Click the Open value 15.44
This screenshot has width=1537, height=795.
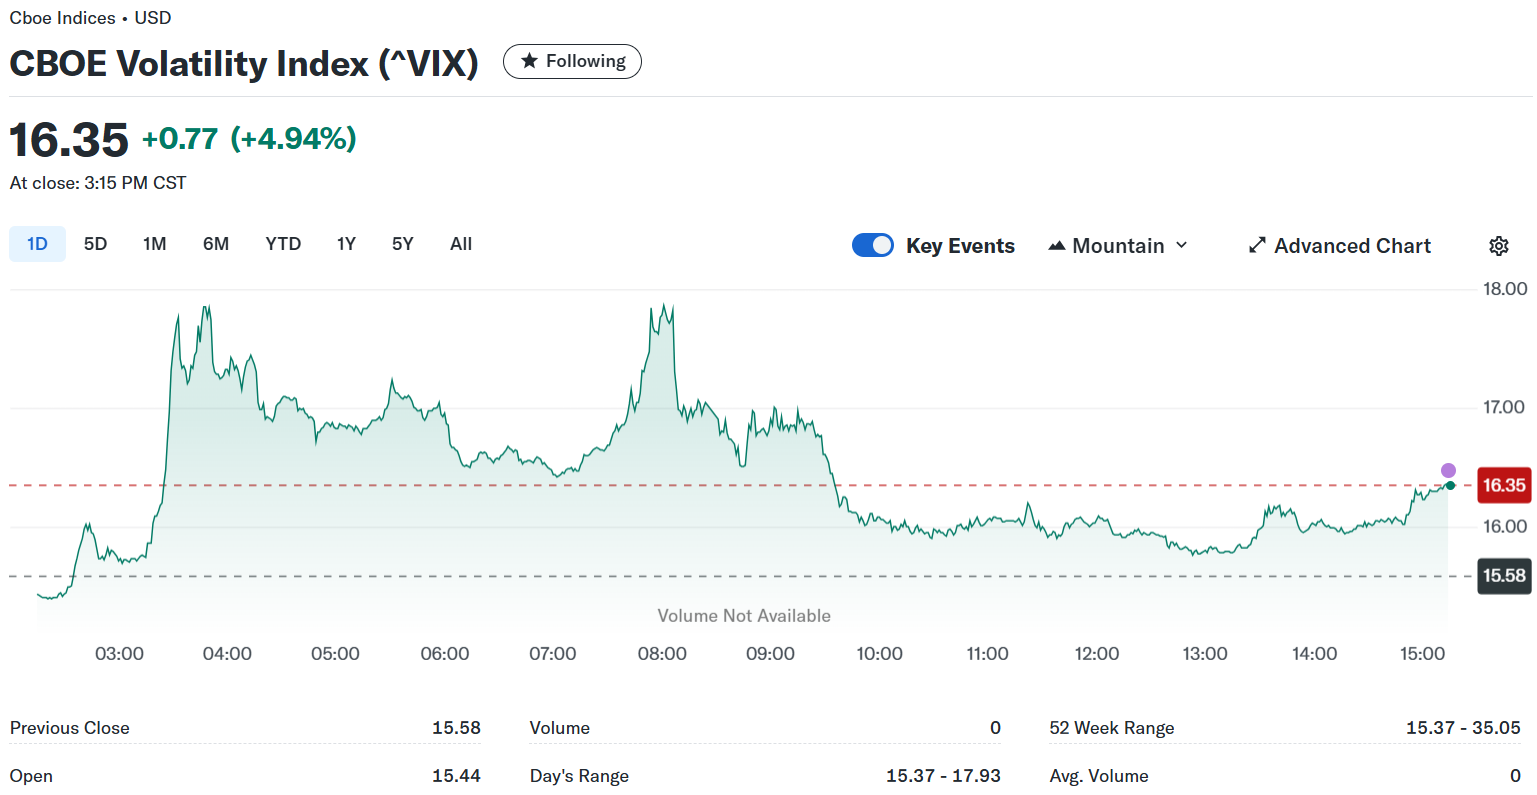click(x=456, y=776)
